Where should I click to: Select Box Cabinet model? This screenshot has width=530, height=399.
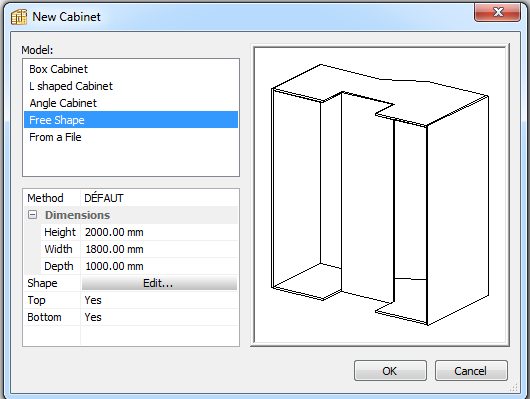click(131, 69)
